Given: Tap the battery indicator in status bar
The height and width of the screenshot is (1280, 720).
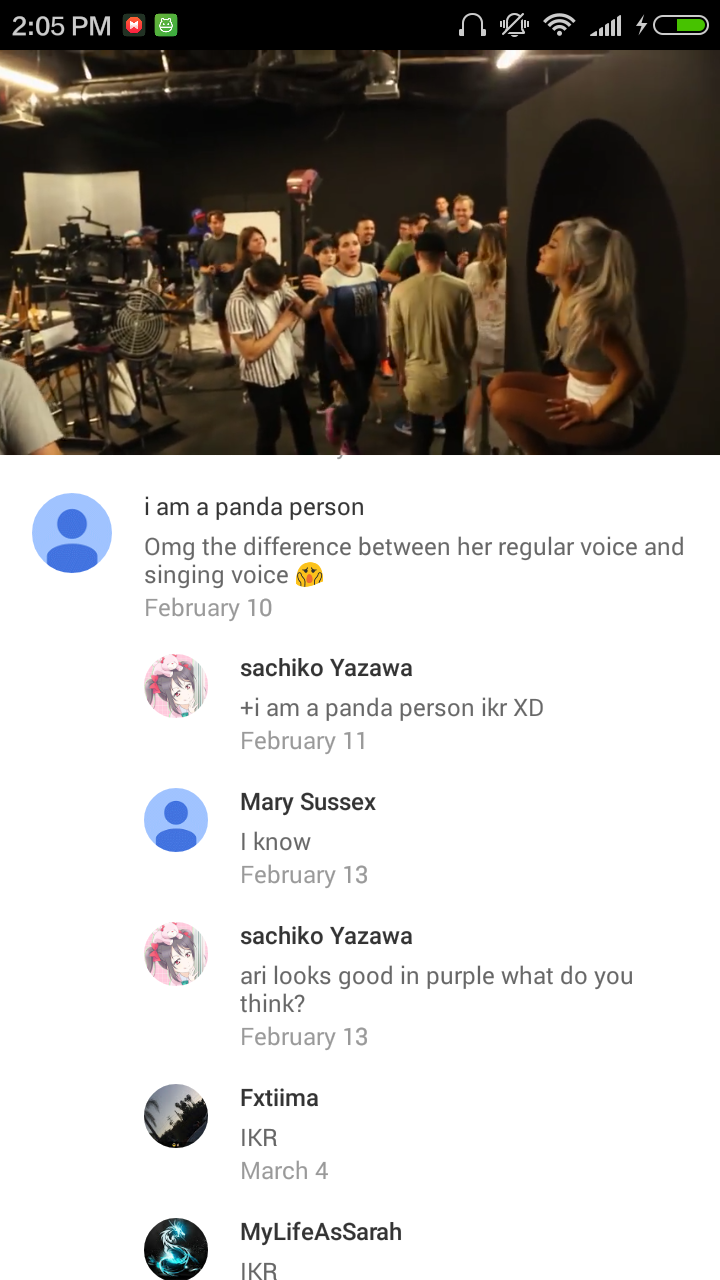Looking at the screenshot, I should tap(681, 25).
